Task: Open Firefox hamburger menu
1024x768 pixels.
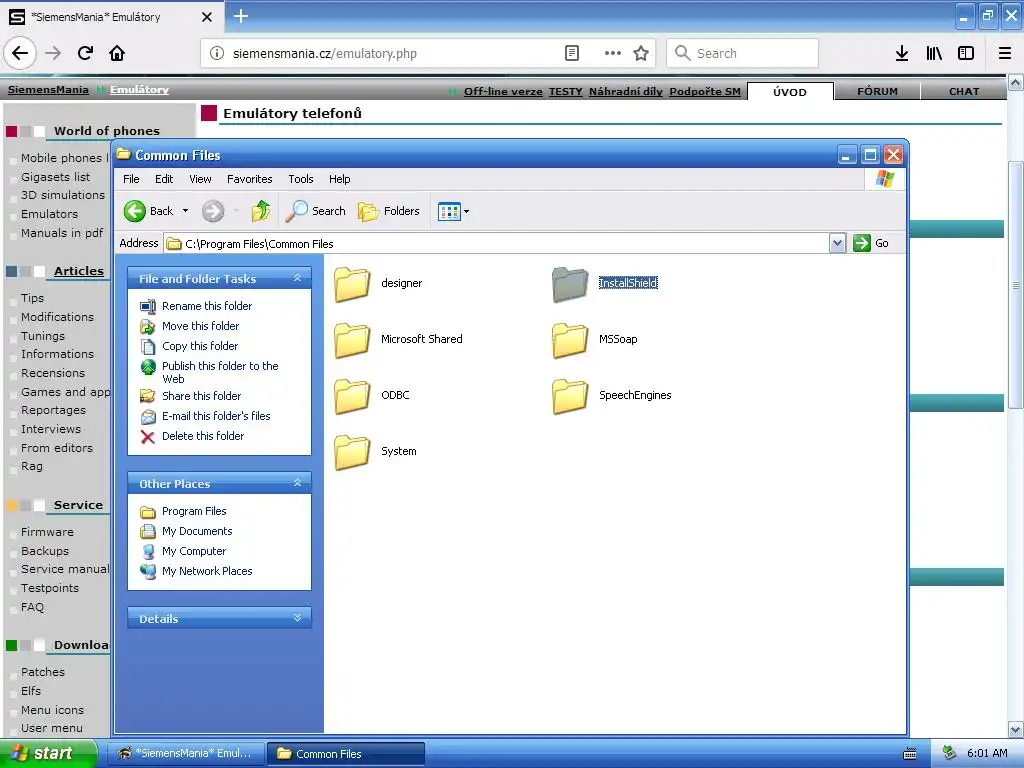Action: pyautogui.click(x=1005, y=53)
